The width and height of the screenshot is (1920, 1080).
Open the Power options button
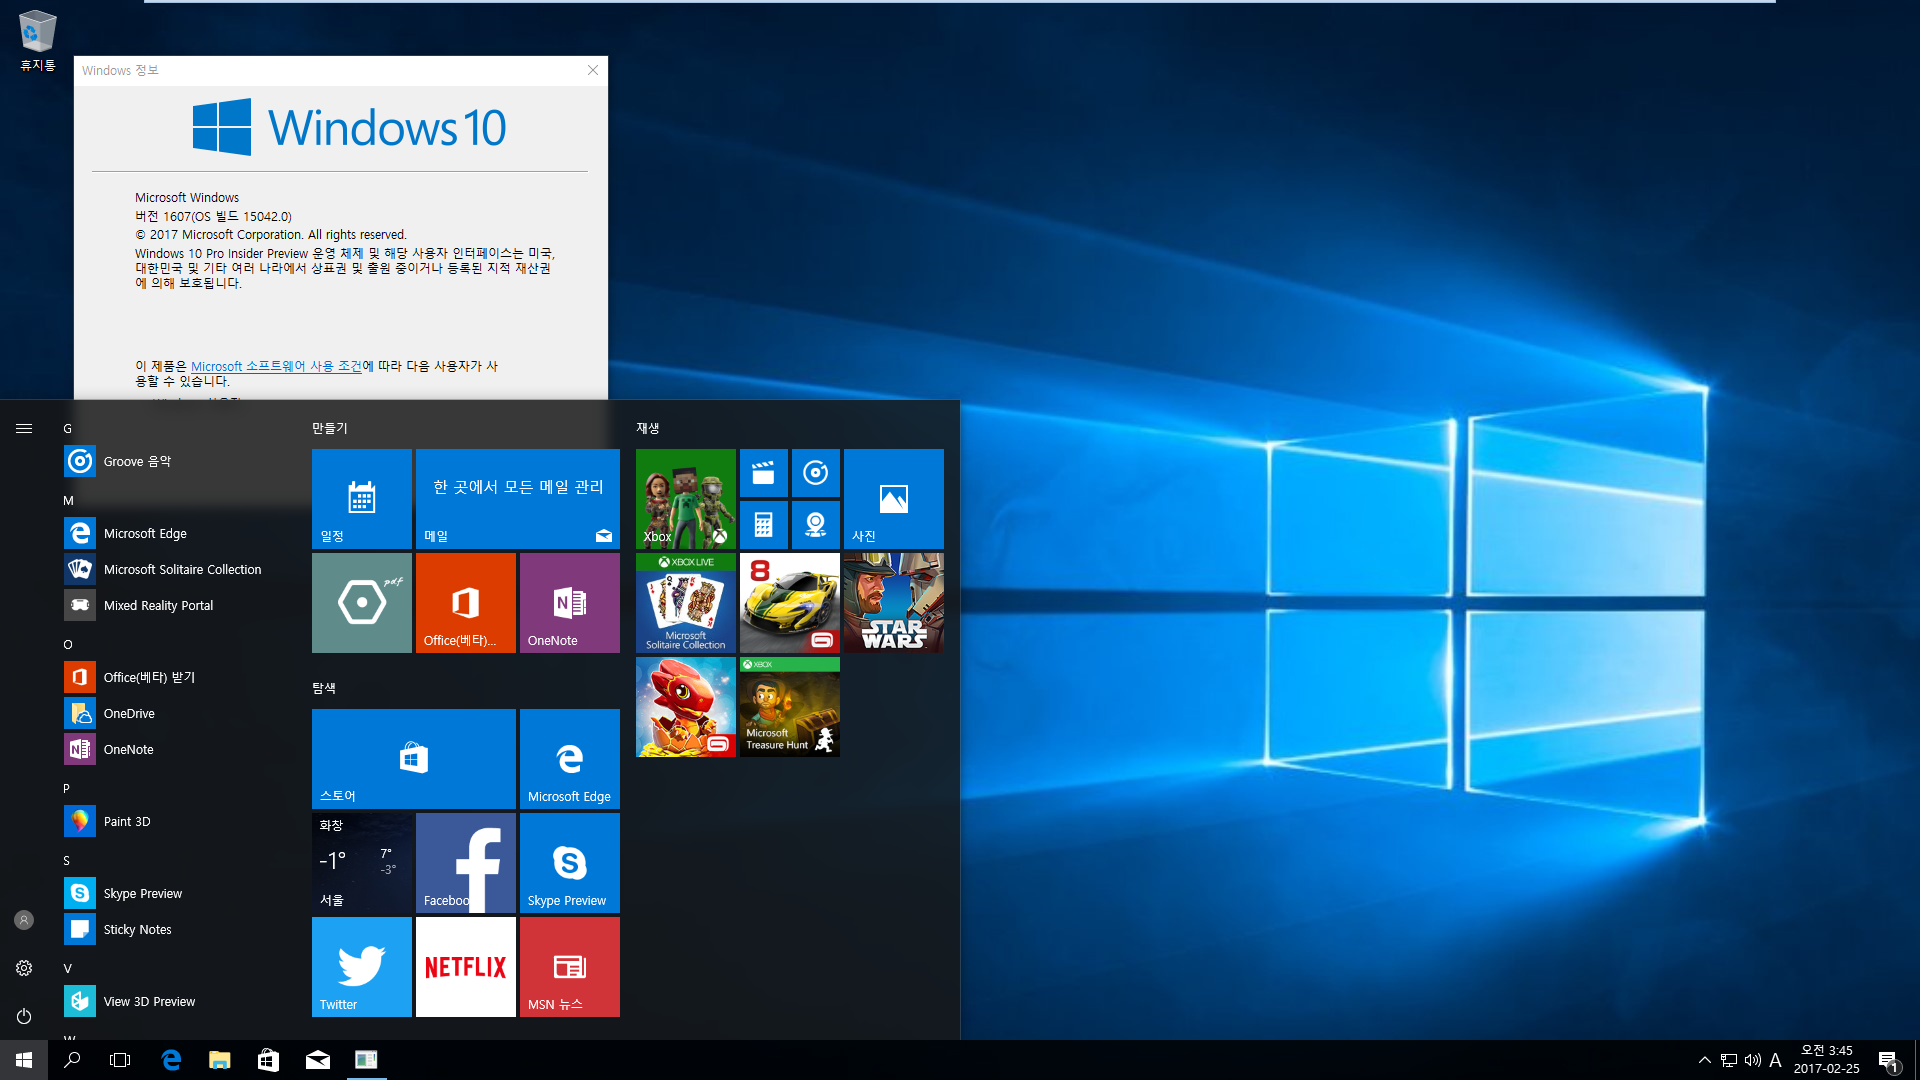click(x=24, y=1016)
